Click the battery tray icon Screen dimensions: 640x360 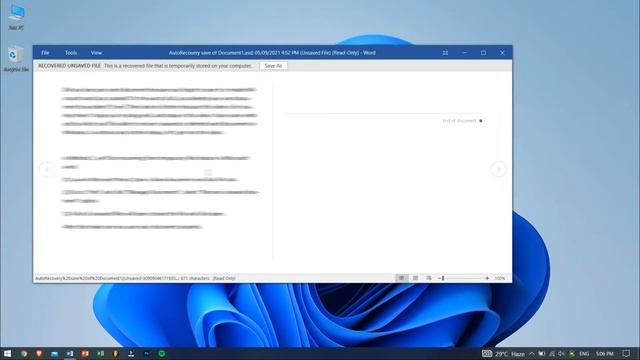pyautogui.click(x=542, y=354)
